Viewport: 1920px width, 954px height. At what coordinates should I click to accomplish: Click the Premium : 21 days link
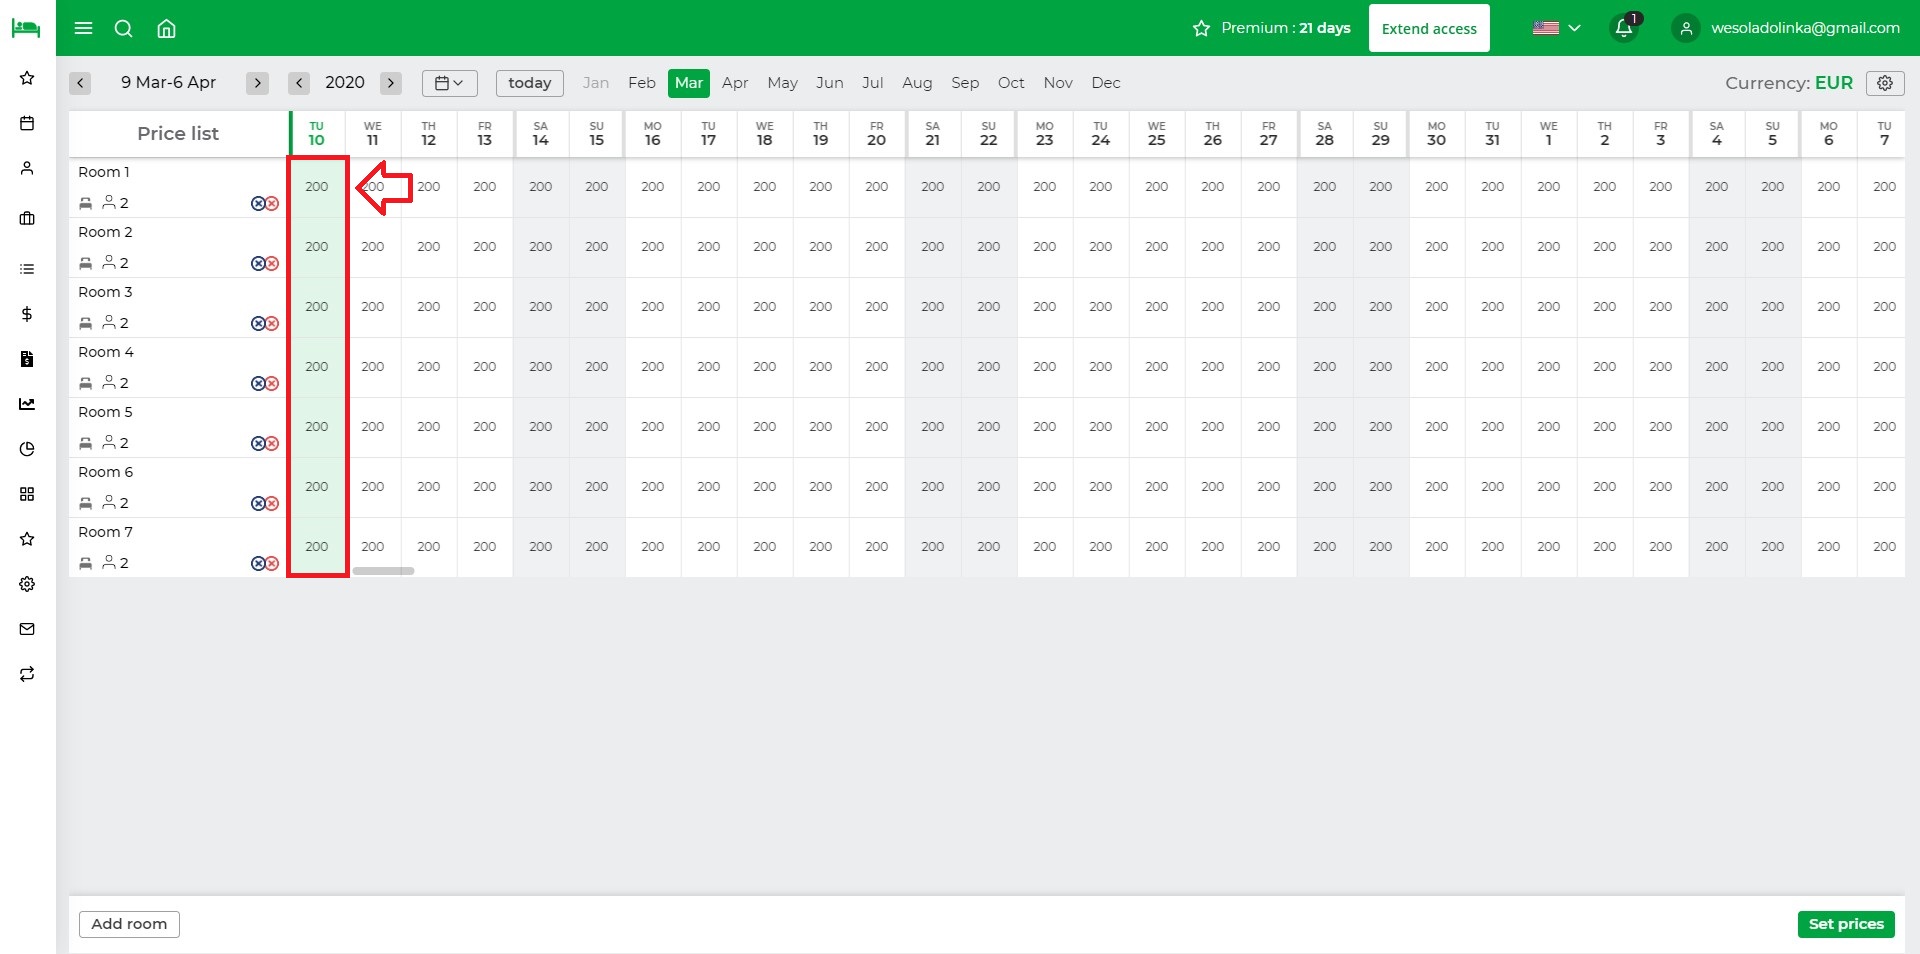pos(1272,28)
